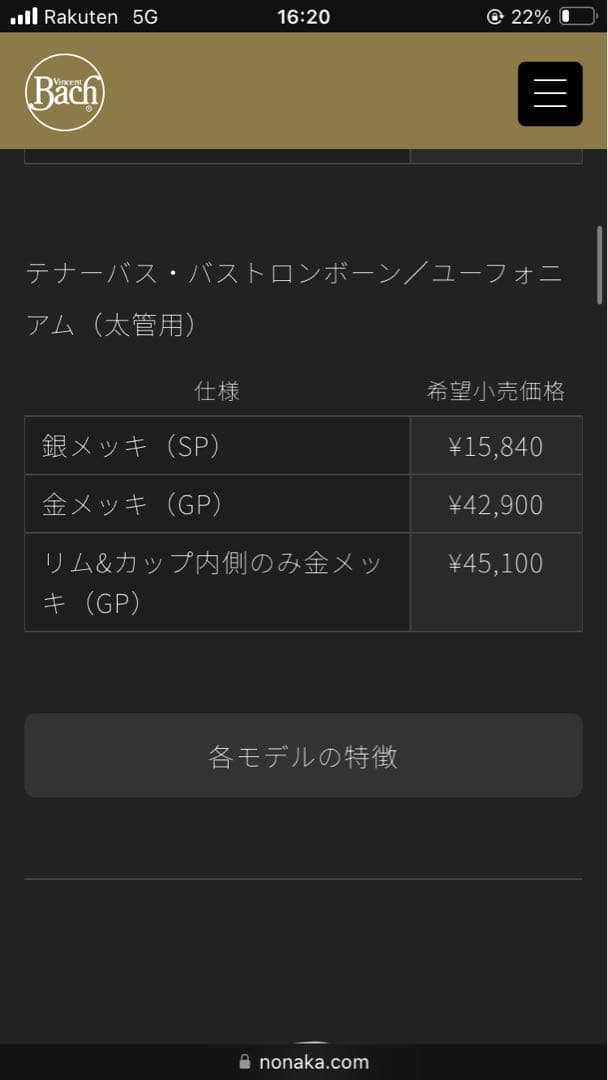Image resolution: width=608 pixels, height=1080 pixels.
Task: Click the Vincent Bach logo
Action: (x=64, y=91)
